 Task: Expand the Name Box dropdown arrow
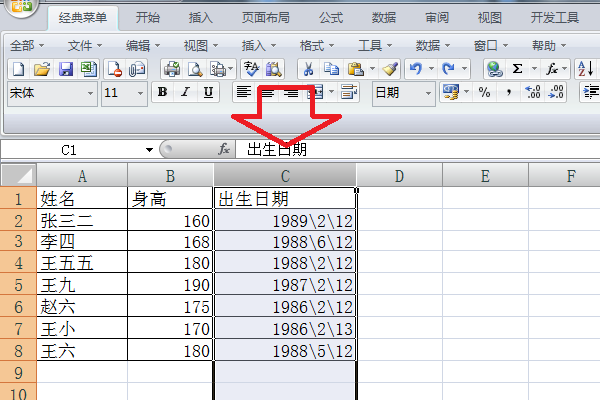tap(149, 150)
